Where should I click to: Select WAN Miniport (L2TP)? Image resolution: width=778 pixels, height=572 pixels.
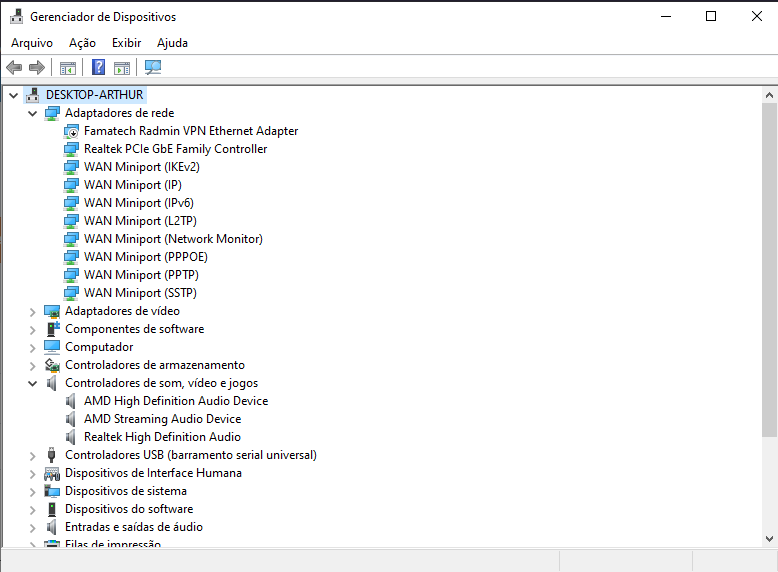(140, 221)
